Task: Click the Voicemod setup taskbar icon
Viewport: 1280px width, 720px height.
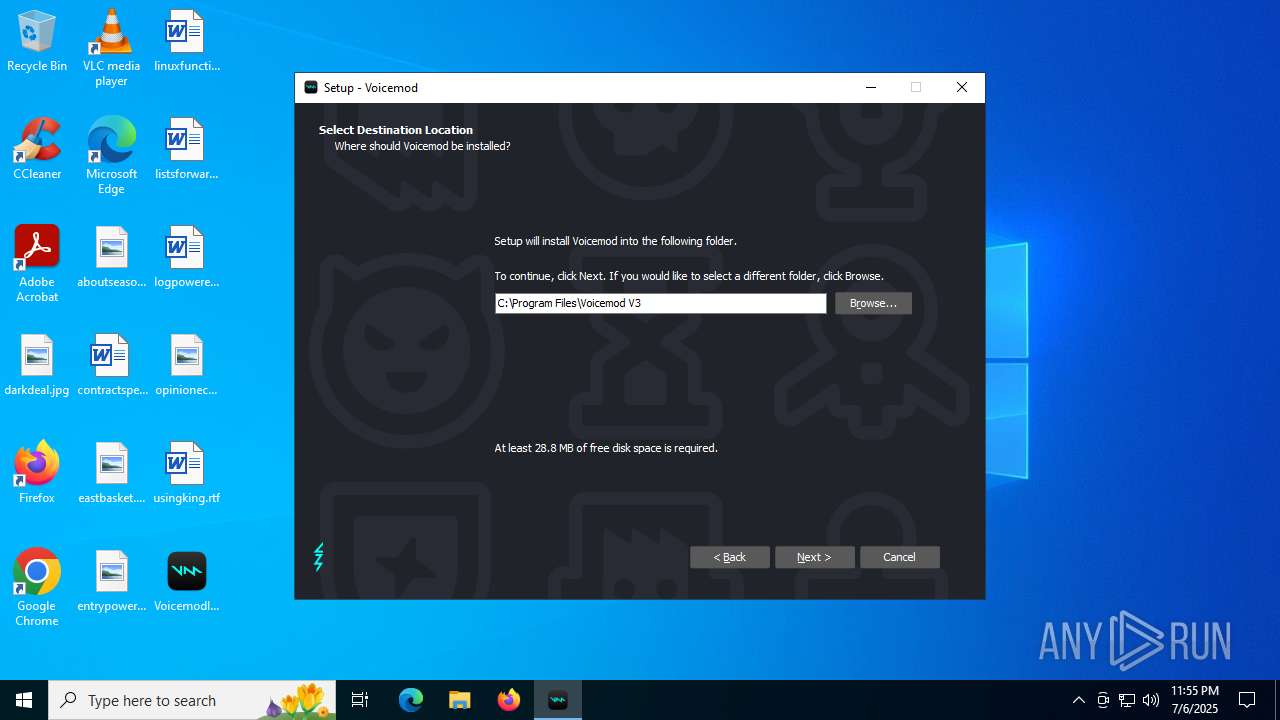Action: (x=558, y=700)
